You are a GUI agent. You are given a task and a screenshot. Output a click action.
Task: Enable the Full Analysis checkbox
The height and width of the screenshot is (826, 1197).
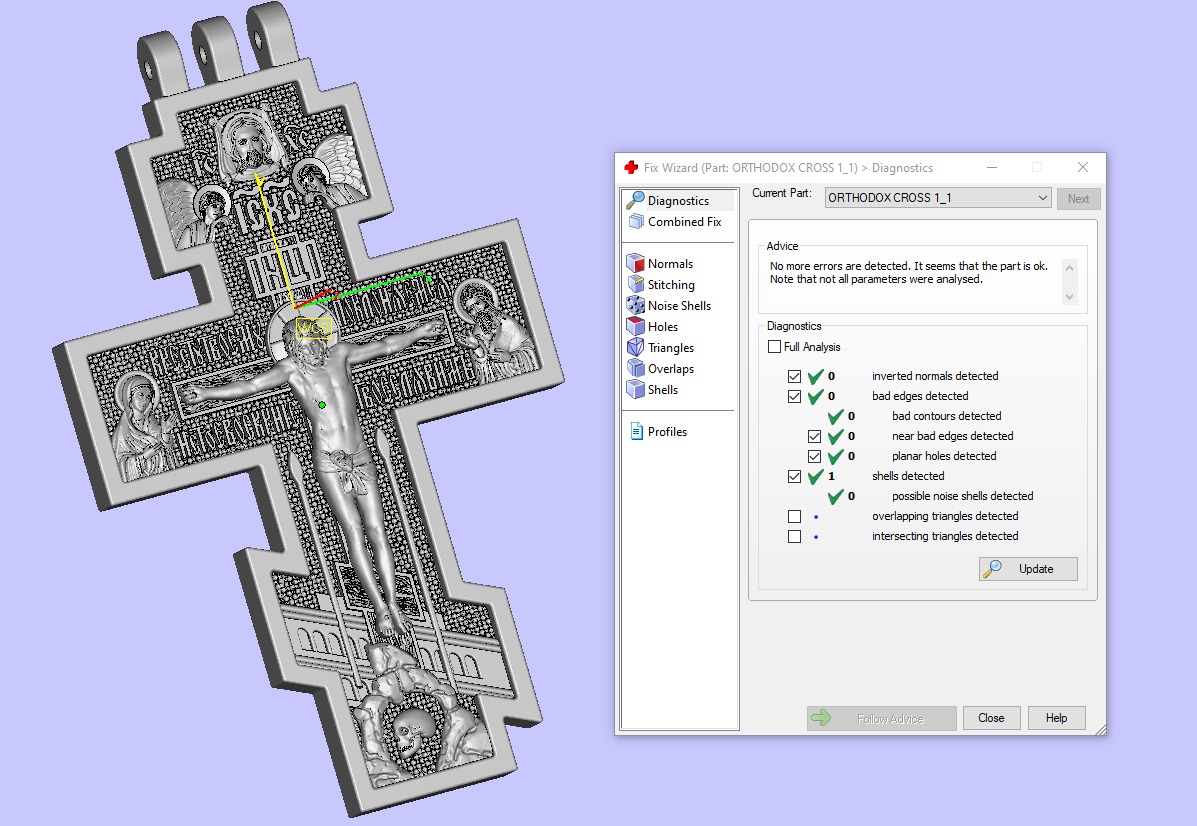pos(774,347)
